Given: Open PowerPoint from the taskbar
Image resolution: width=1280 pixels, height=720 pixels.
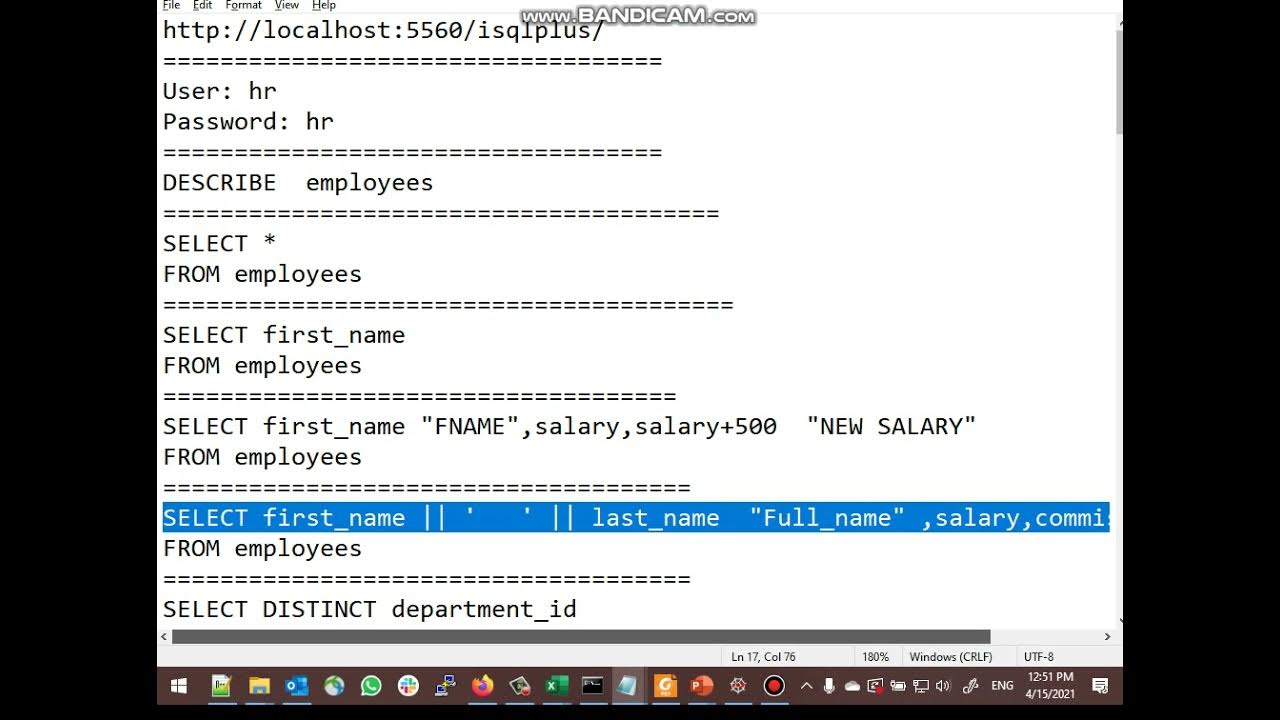Looking at the screenshot, I should click(702, 686).
